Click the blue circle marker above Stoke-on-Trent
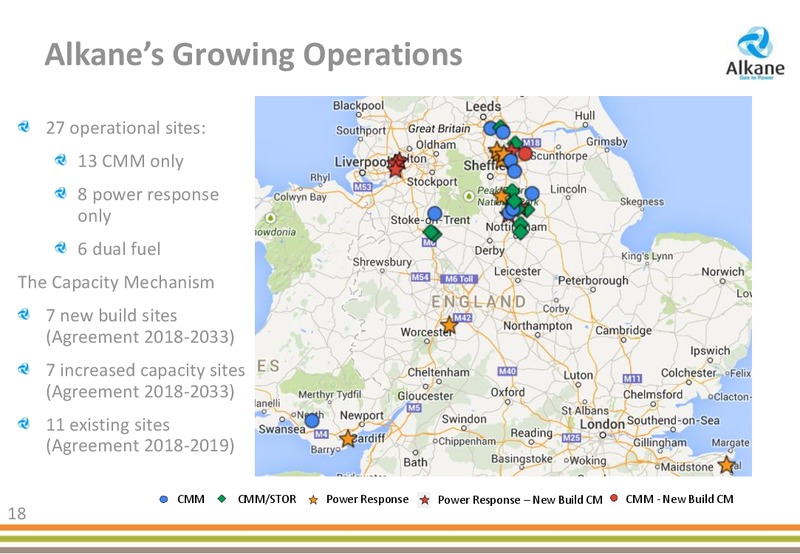The width and height of the screenshot is (800, 554). [x=435, y=214]
